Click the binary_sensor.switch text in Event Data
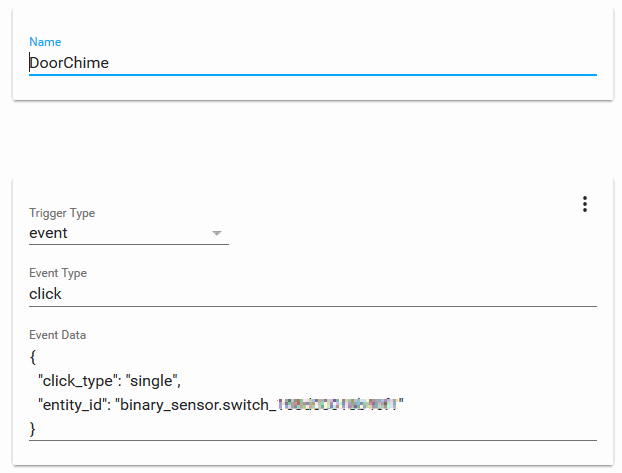The height and width of the screenshot is (473, 622). tap(194, 405)
